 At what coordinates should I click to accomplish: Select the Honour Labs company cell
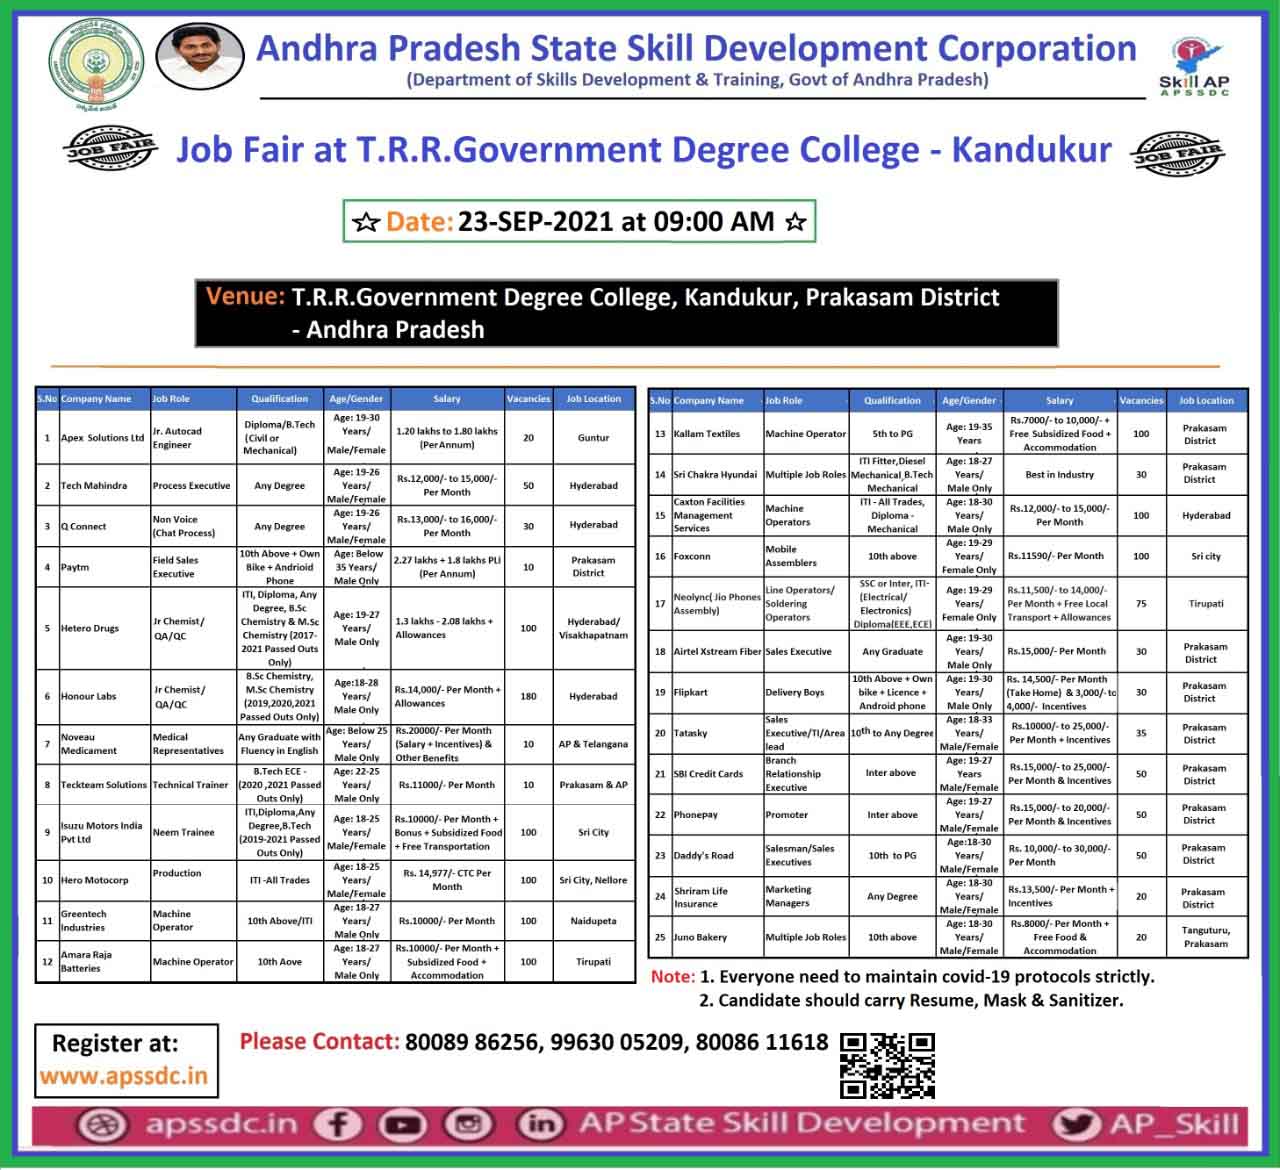pos(104,696)
